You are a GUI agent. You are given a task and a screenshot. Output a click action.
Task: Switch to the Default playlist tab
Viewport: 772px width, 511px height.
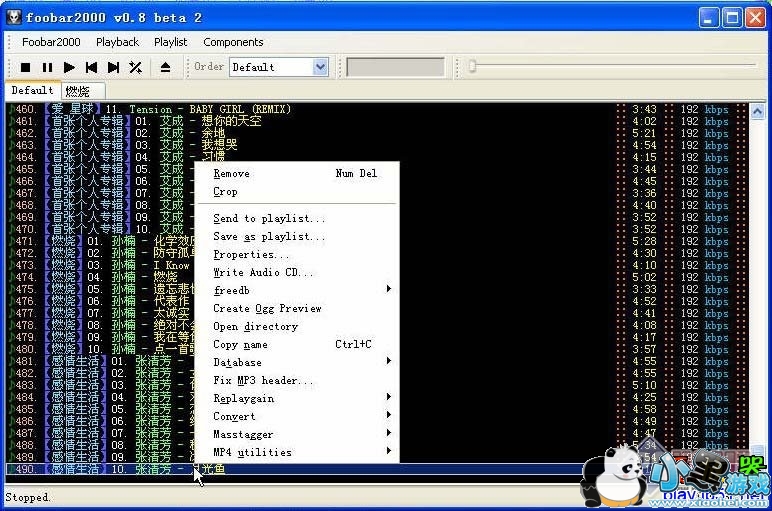tap(32, 91)
